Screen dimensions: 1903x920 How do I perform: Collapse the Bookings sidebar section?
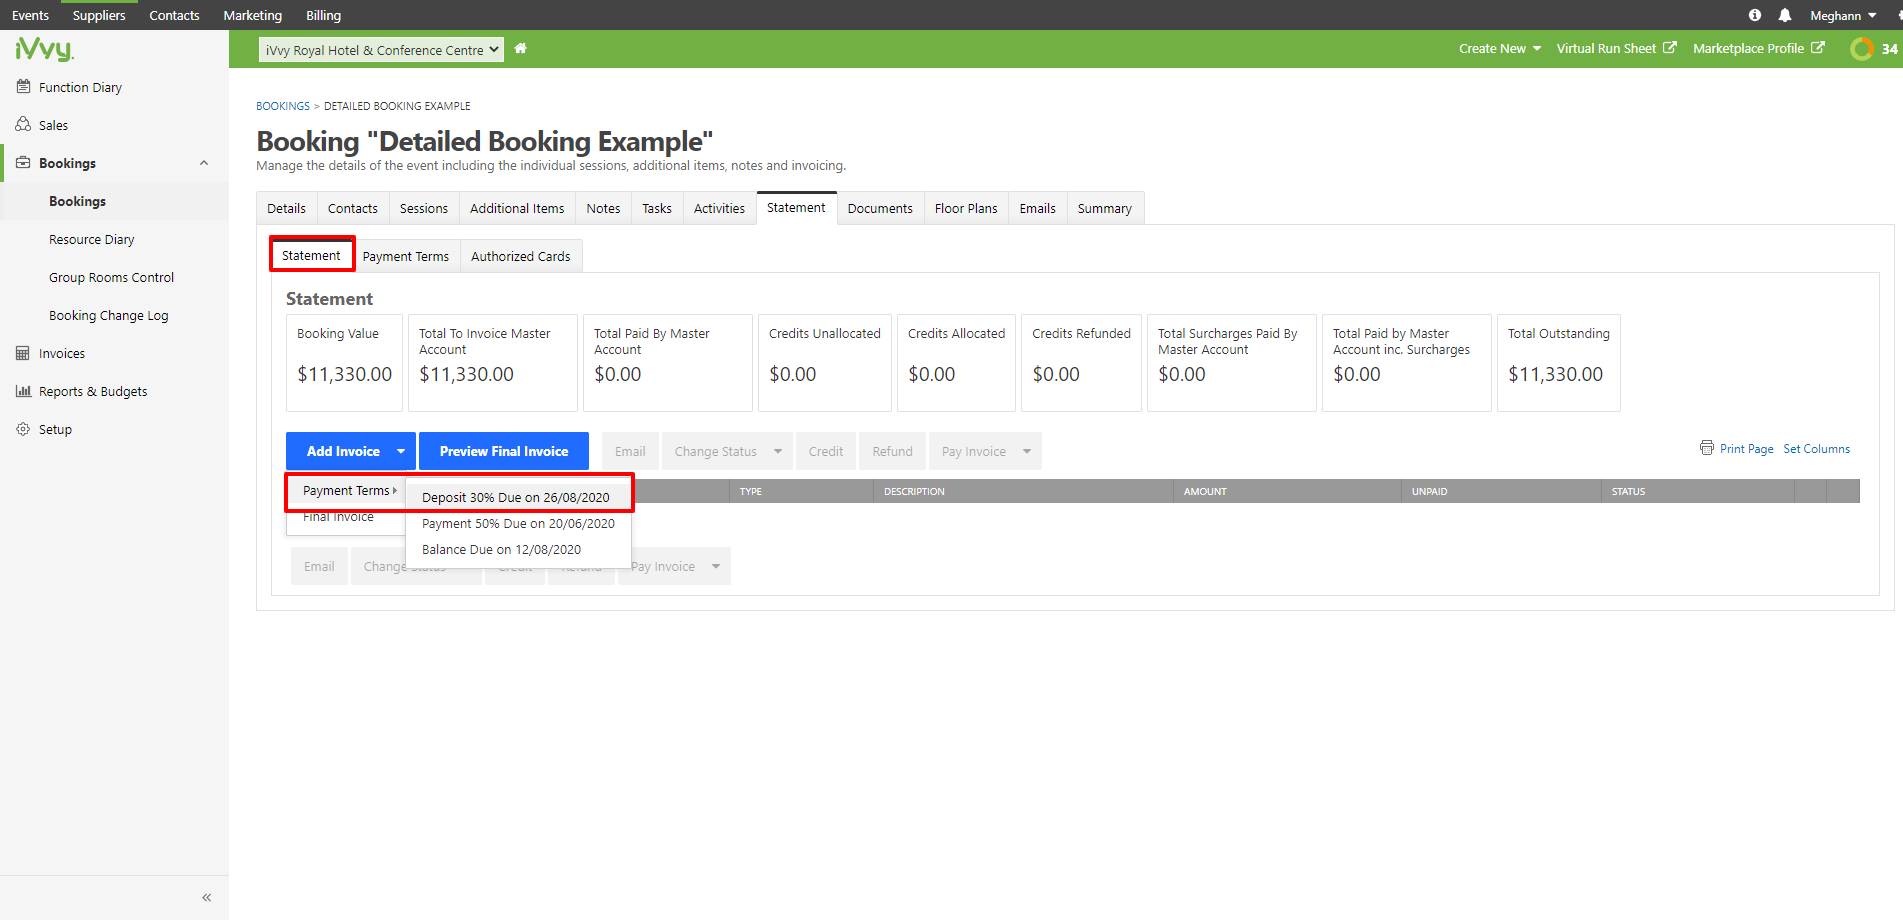click(x=204, y=163)
